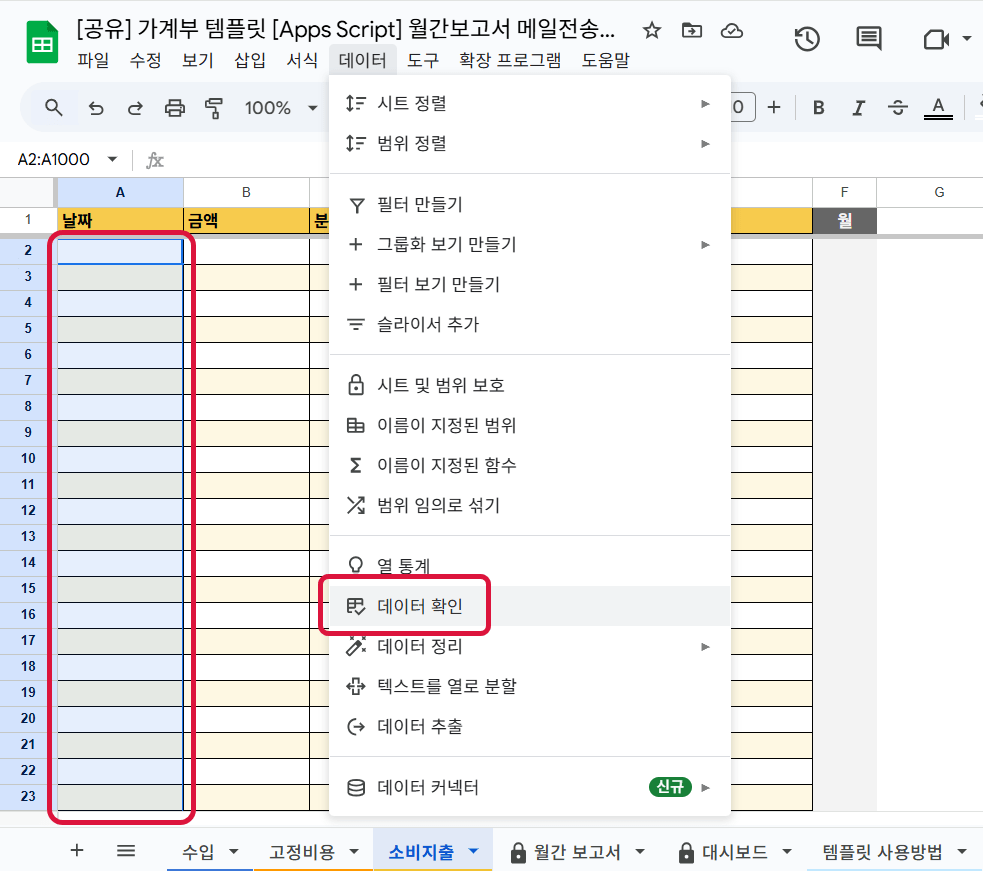Click the add new sheet plus button
The image size is (983, 871).
click(77, 851)
